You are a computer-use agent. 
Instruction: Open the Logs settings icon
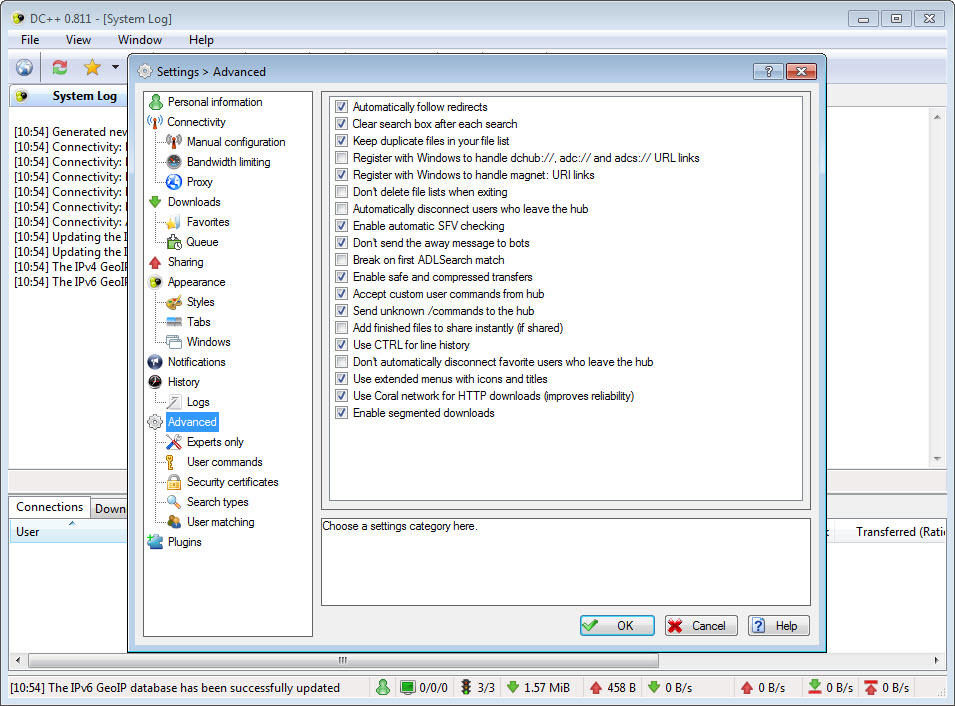coord(174,402)
